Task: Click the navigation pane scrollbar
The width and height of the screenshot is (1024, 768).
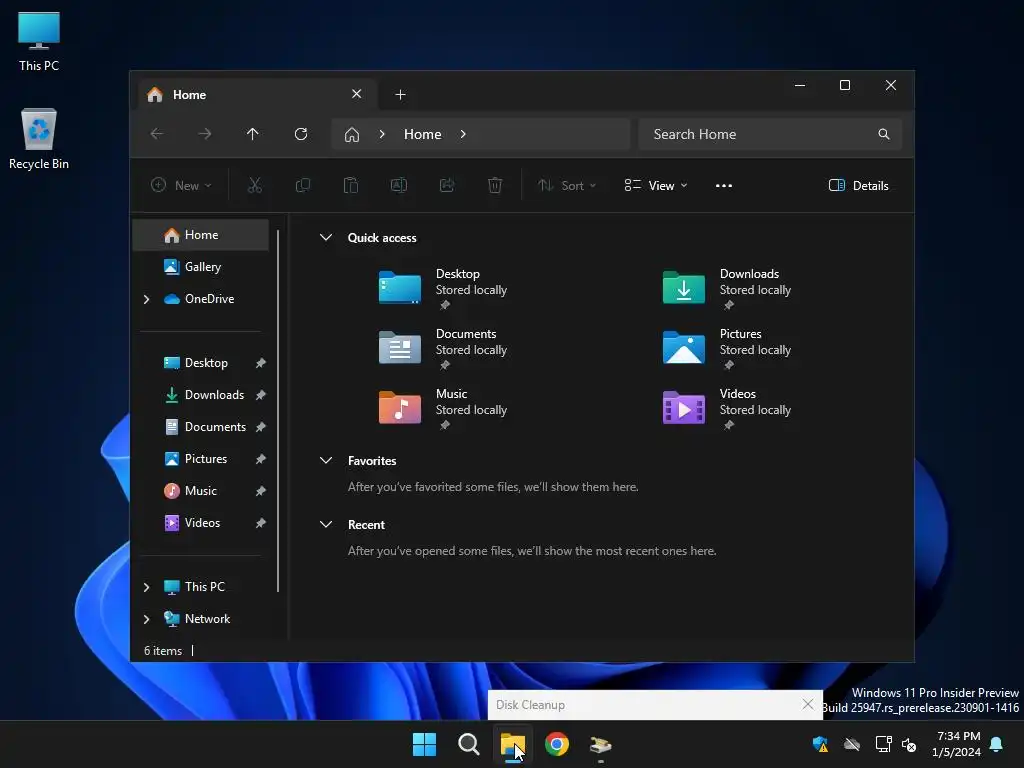Action: click(x=278, y=411)
